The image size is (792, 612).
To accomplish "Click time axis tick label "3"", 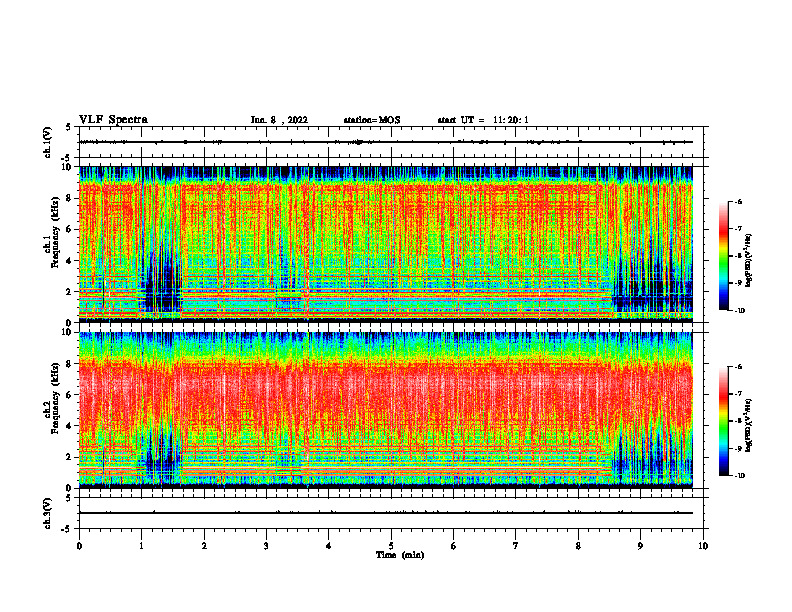I will click(x=266, y=546).
